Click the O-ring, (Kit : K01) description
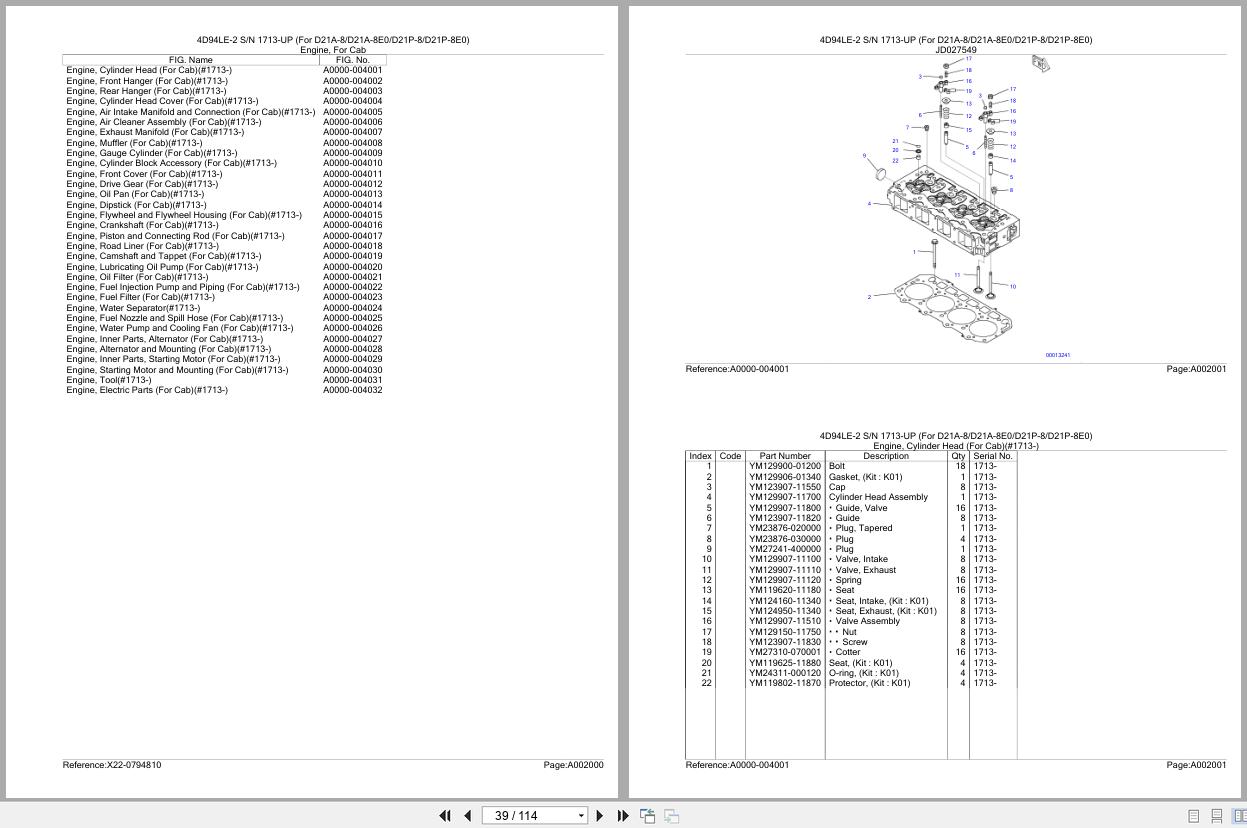Viewport: 1247px width, 828px height. click(x=864, y=673)
